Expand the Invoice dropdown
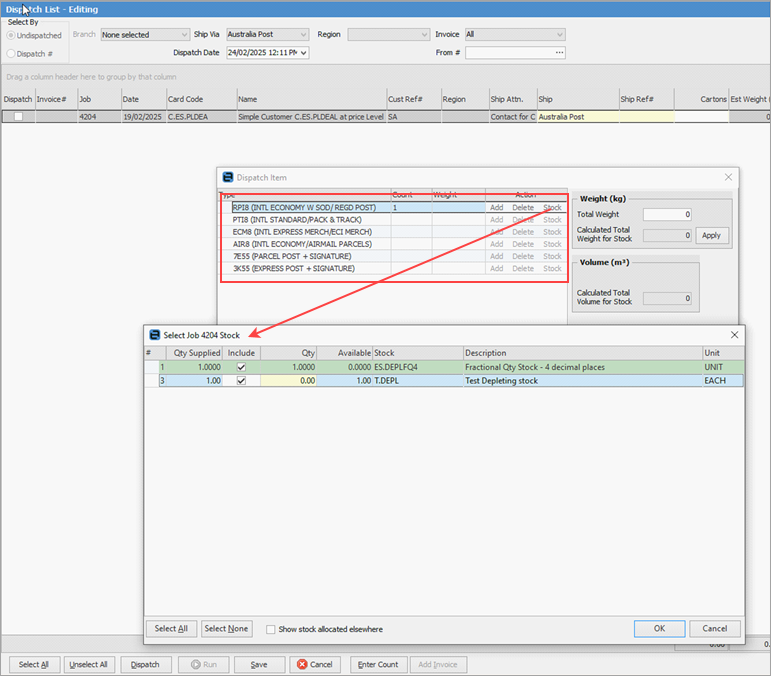The width and height of the screenshot is (771, 676). 559,34
